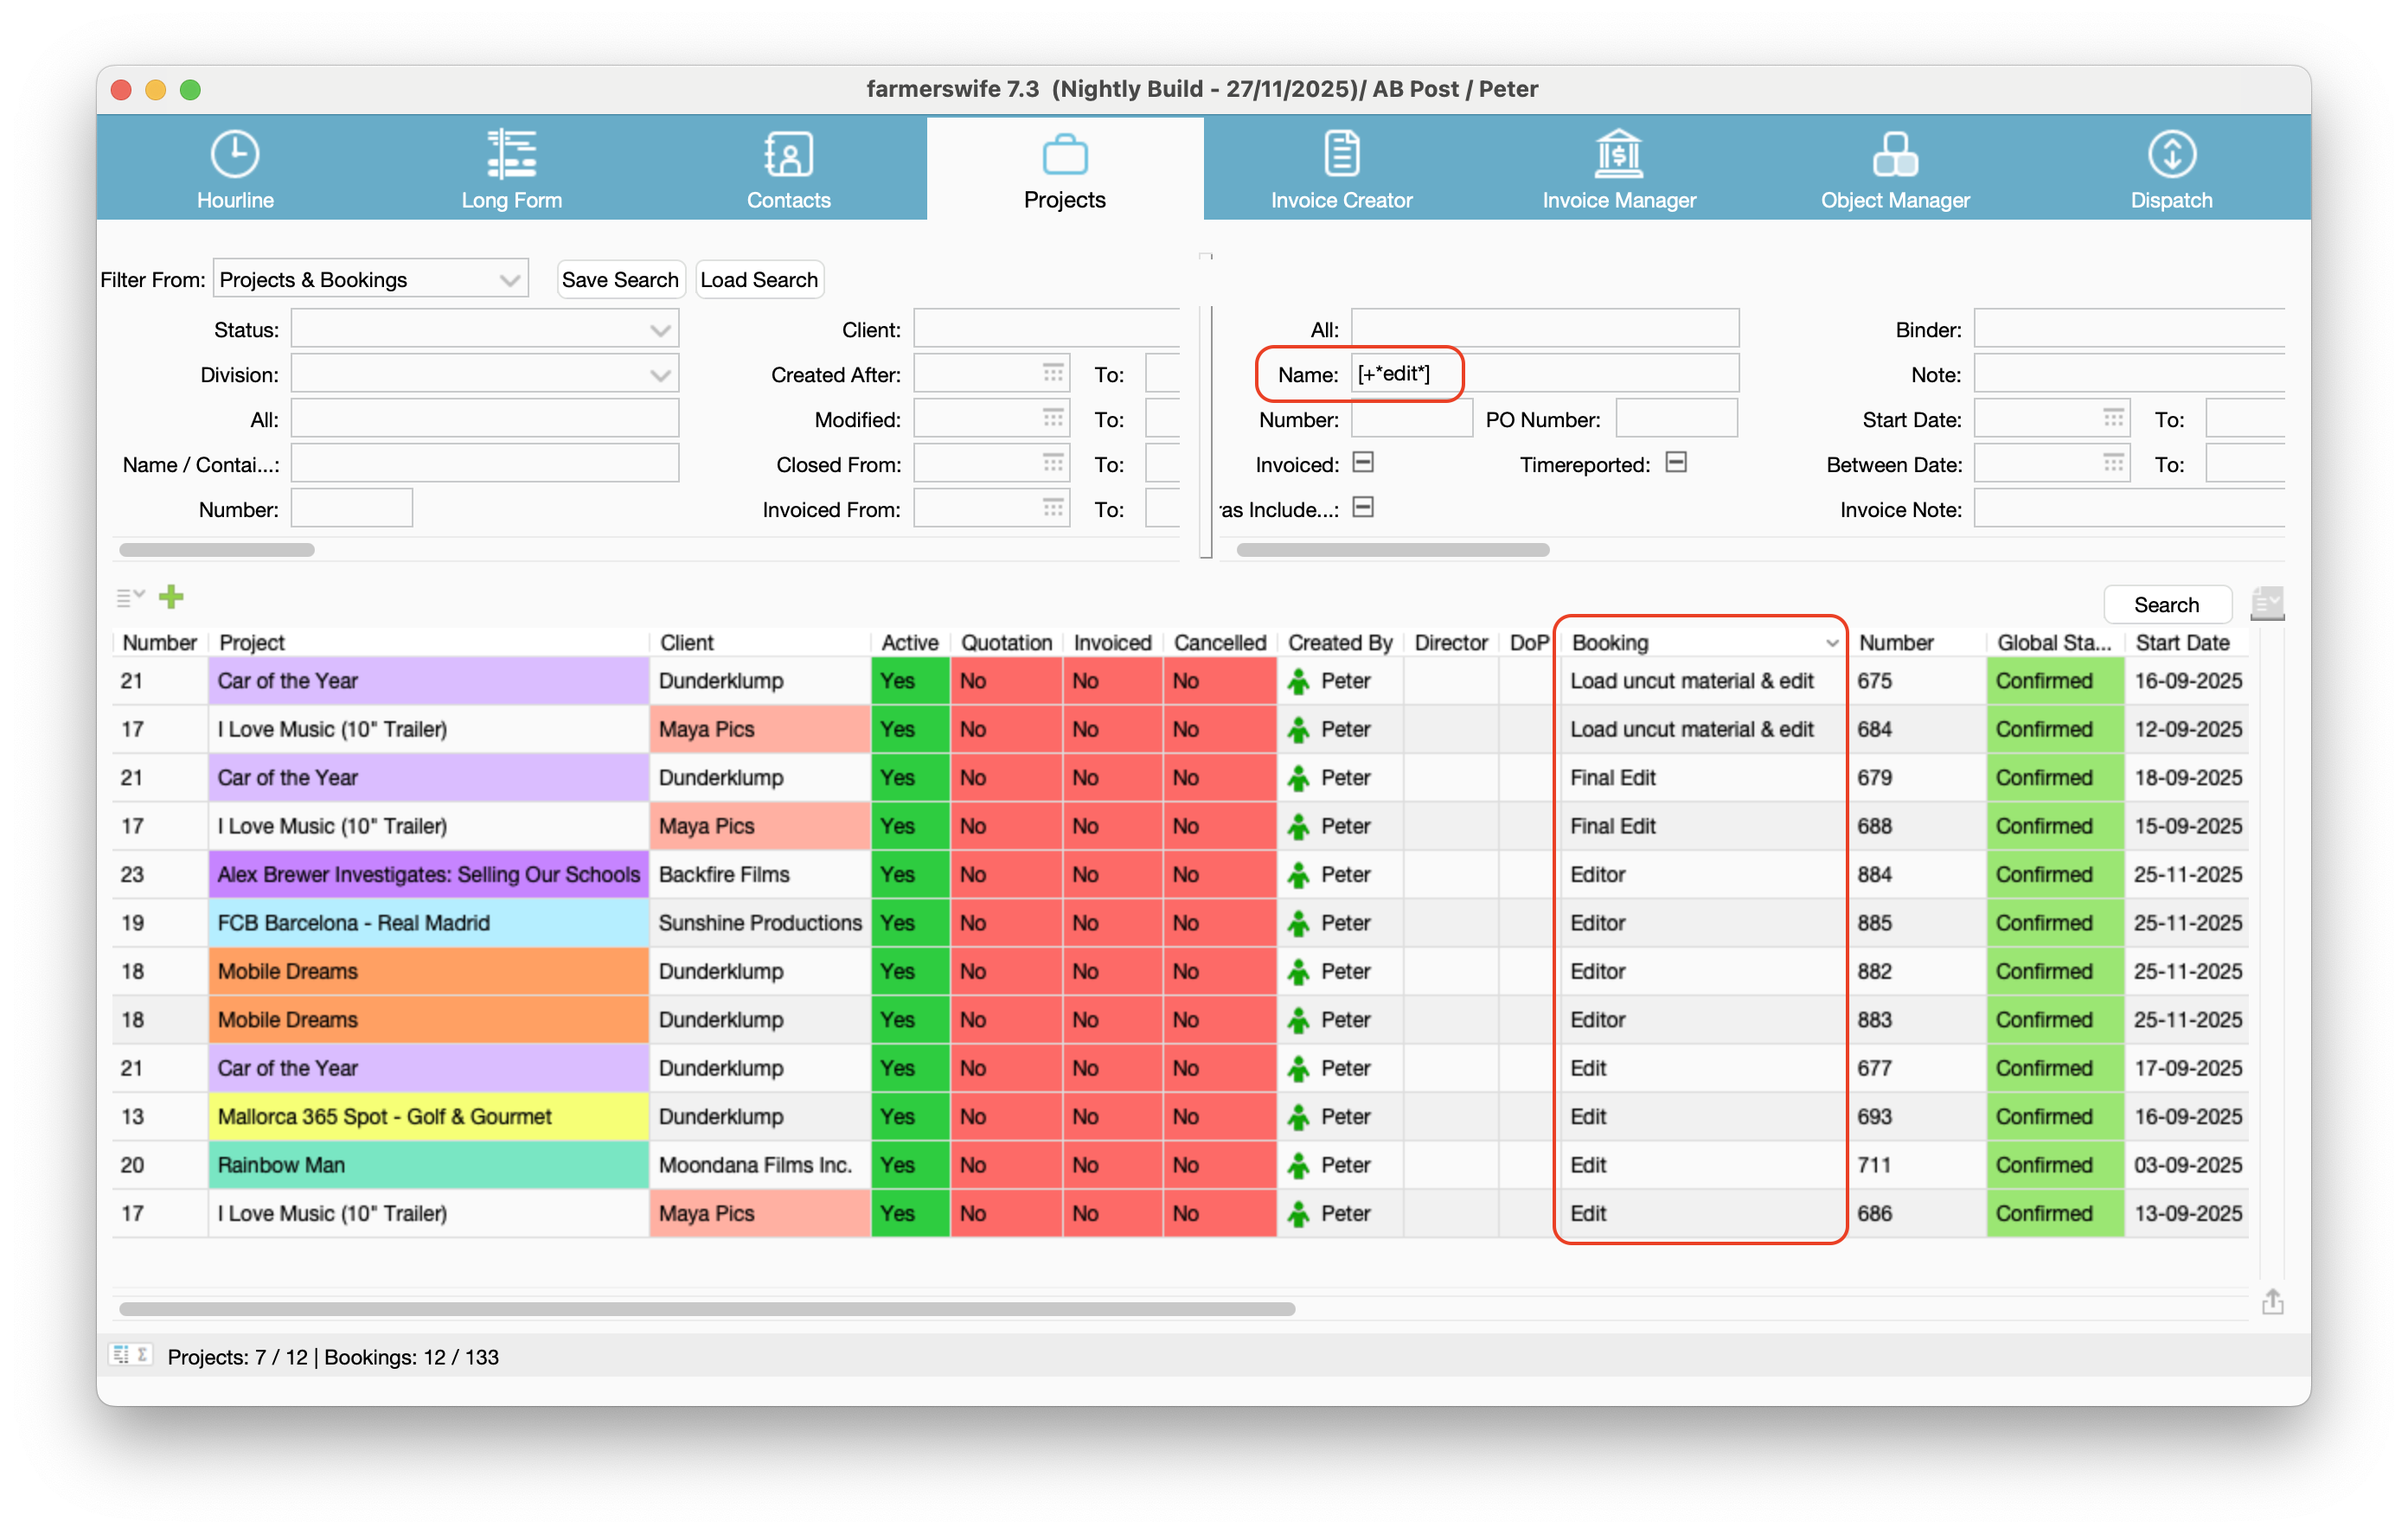Click the column settings icon beside Search
Image resolution: width=2408 pixels, height=1534 pixels.
coord(2266,603)
